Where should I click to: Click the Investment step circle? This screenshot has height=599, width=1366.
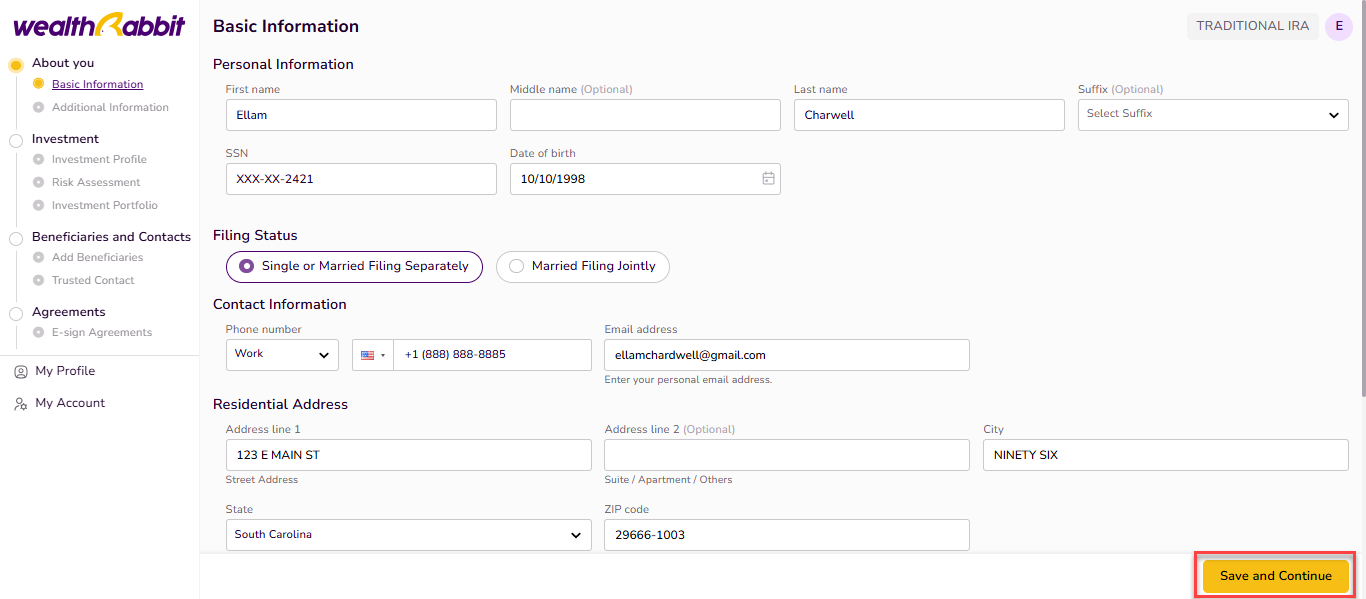point(15,141)
